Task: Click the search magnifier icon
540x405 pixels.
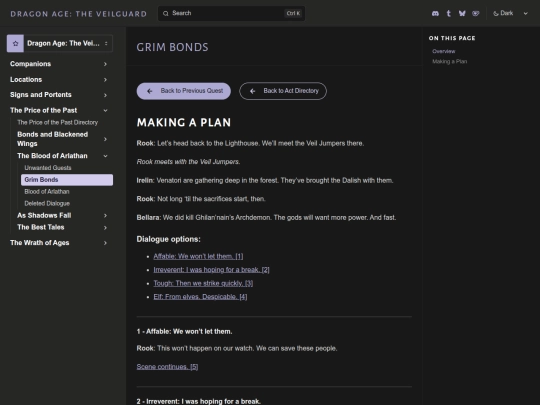Action: [166, 13]
